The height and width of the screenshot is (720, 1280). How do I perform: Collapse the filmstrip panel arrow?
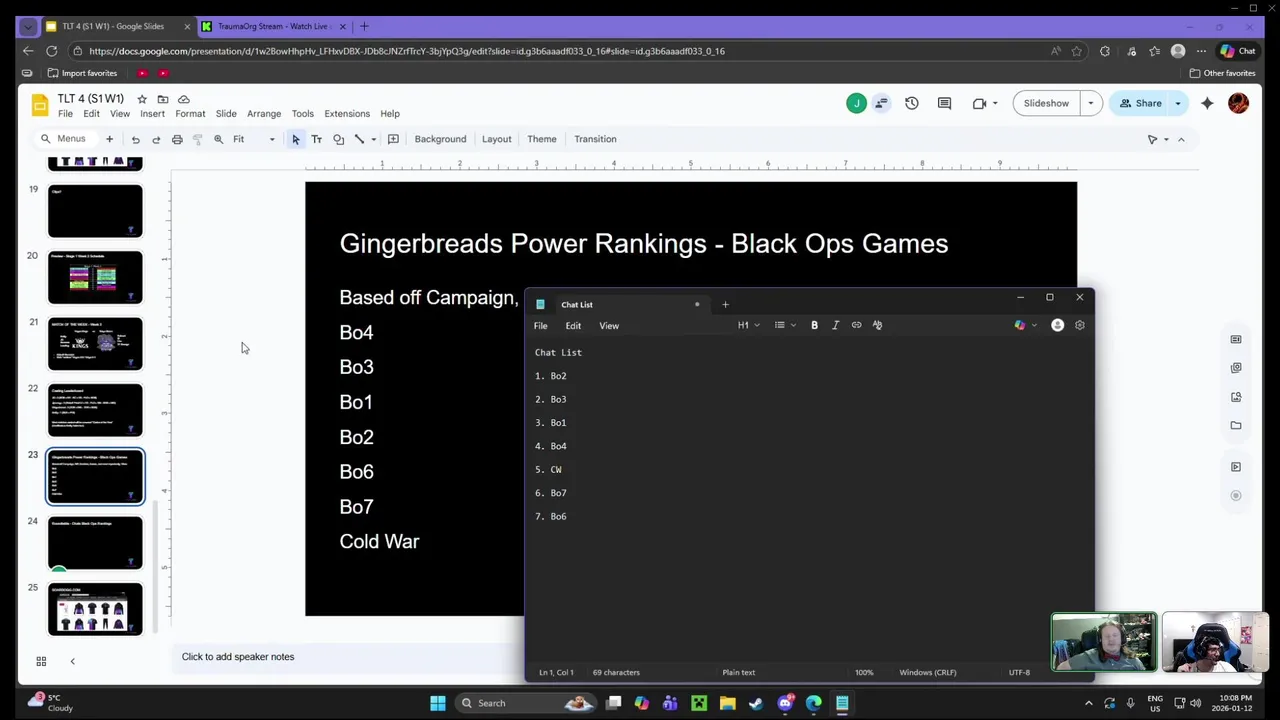72,661
